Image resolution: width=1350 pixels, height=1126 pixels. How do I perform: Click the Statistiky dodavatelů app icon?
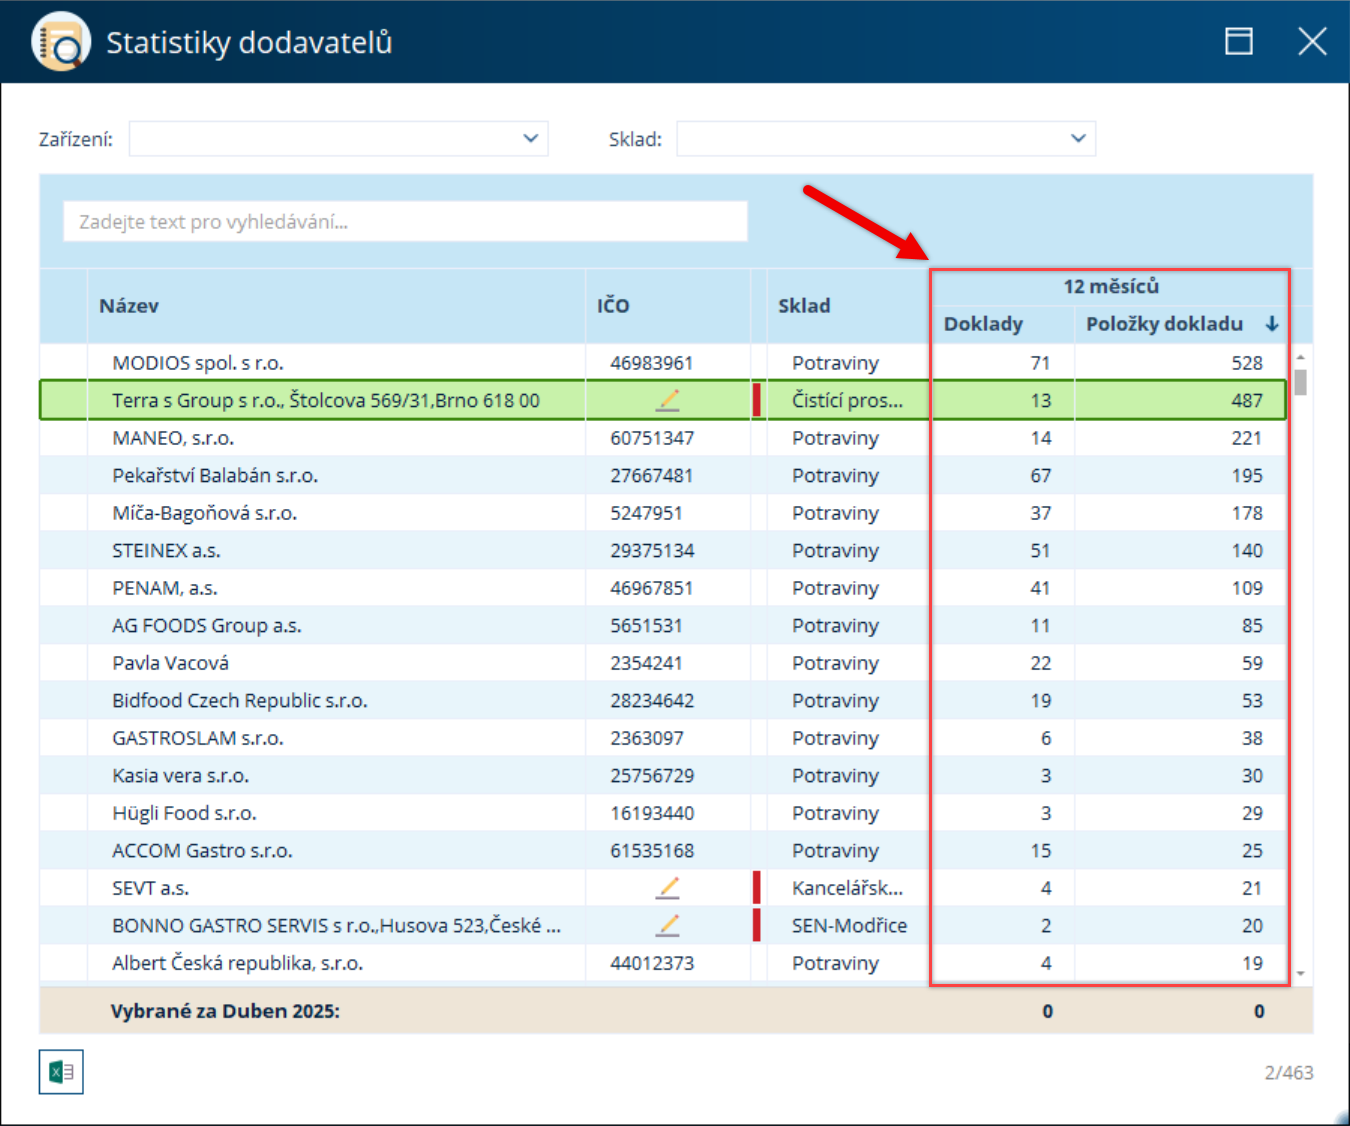pyautogui.click(x=61, y=41)
